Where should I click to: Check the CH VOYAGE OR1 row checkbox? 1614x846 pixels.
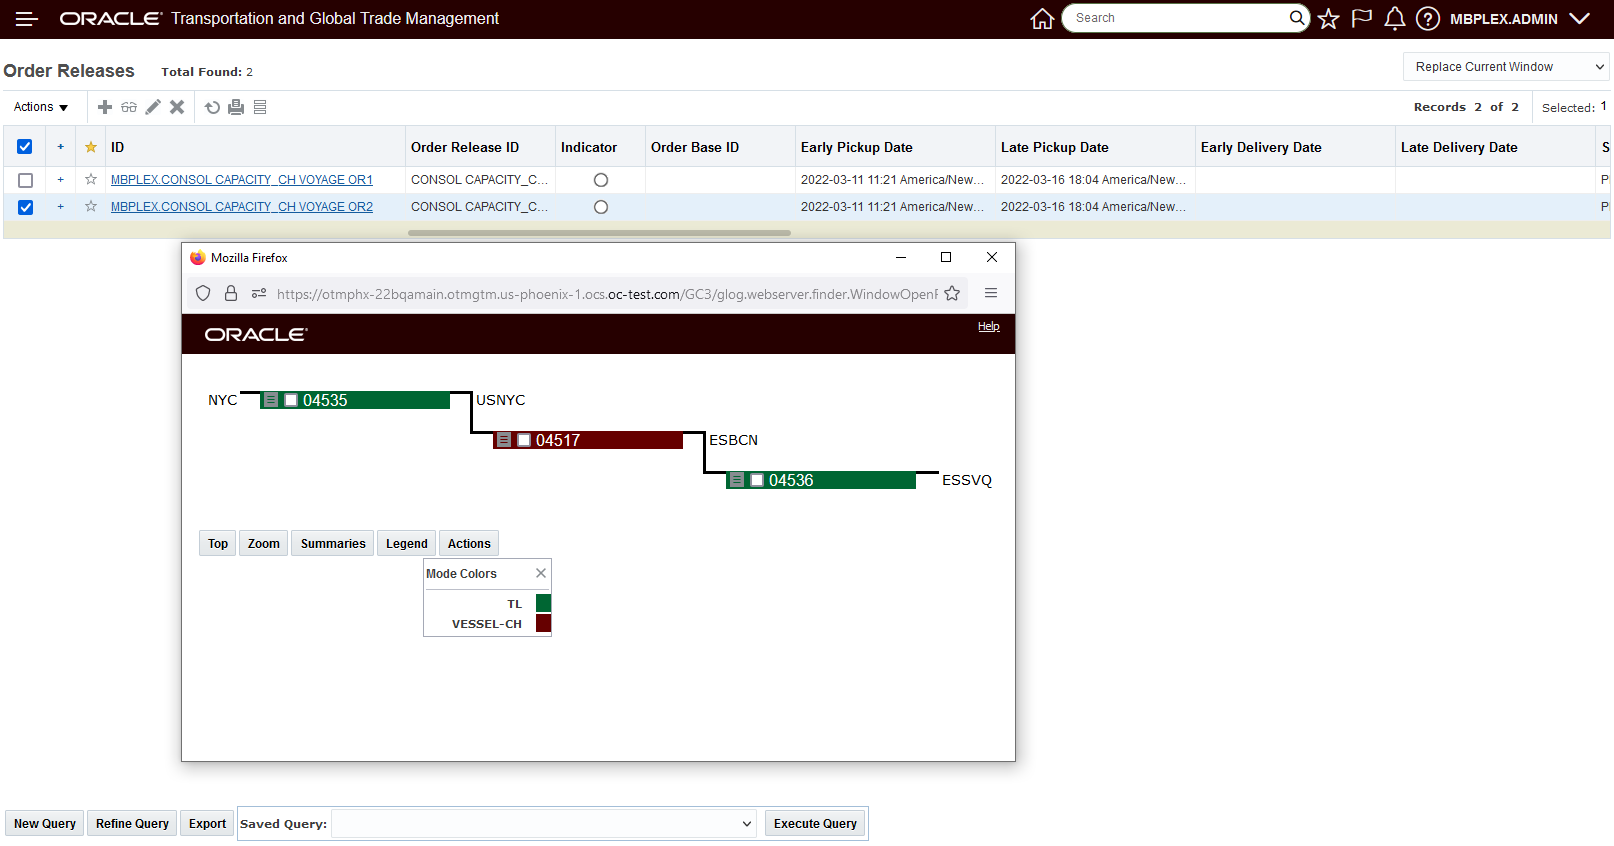click(25, 180)
